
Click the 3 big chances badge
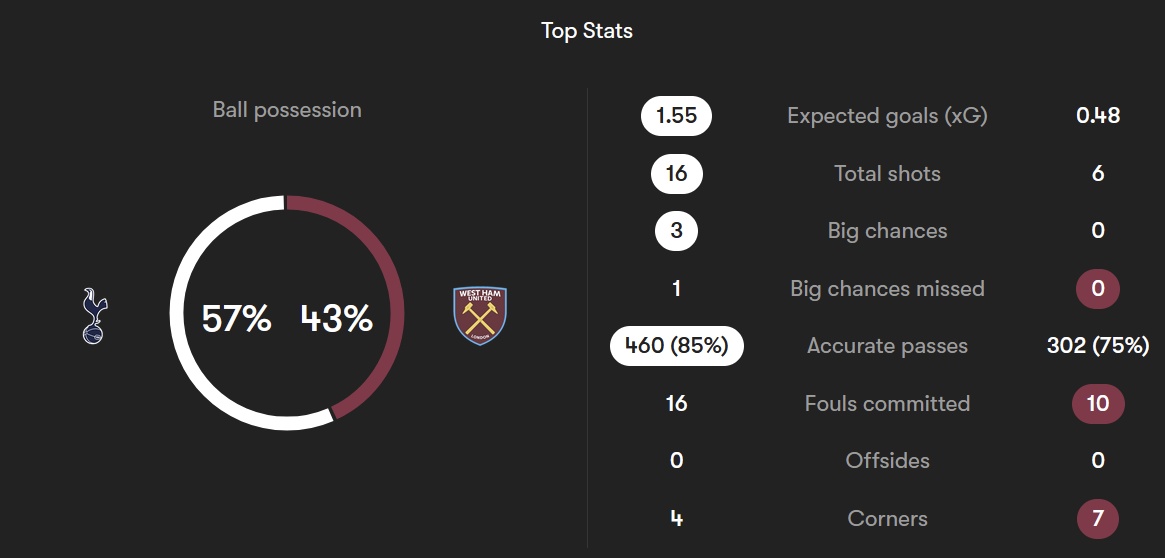(x=676, y=231)
